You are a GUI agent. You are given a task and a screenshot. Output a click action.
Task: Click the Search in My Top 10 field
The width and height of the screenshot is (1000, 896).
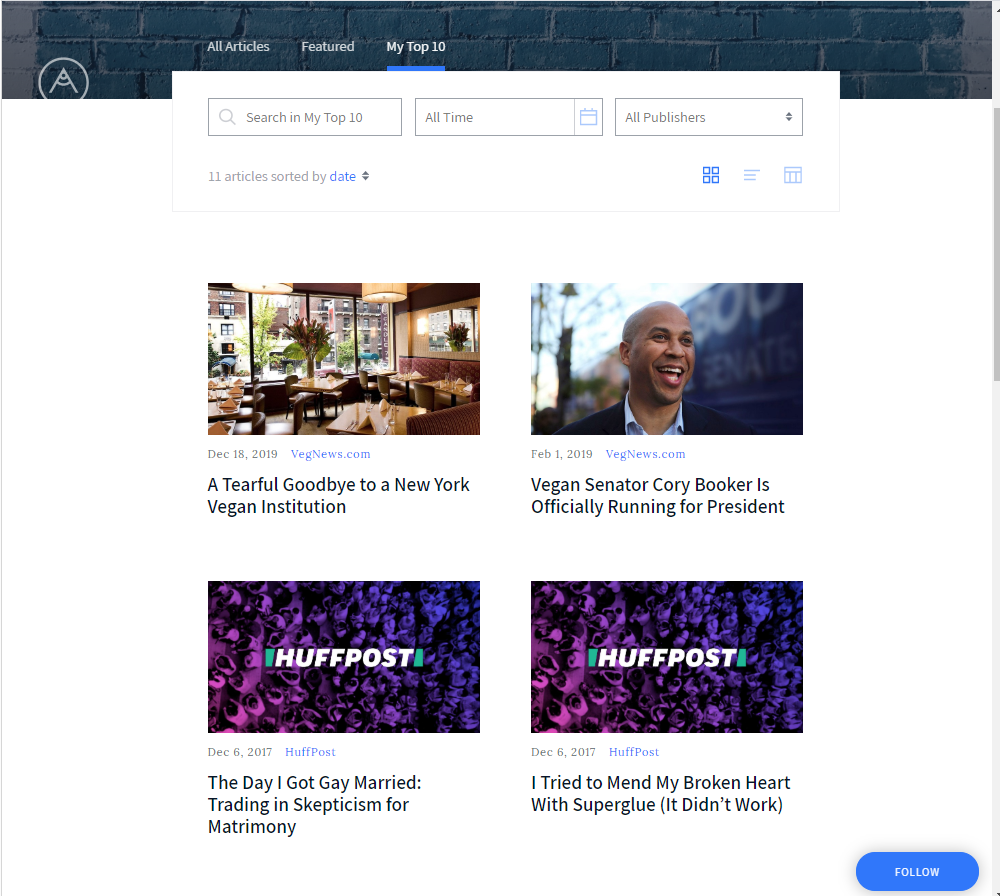pyautogui.click(x=305, y=117)
